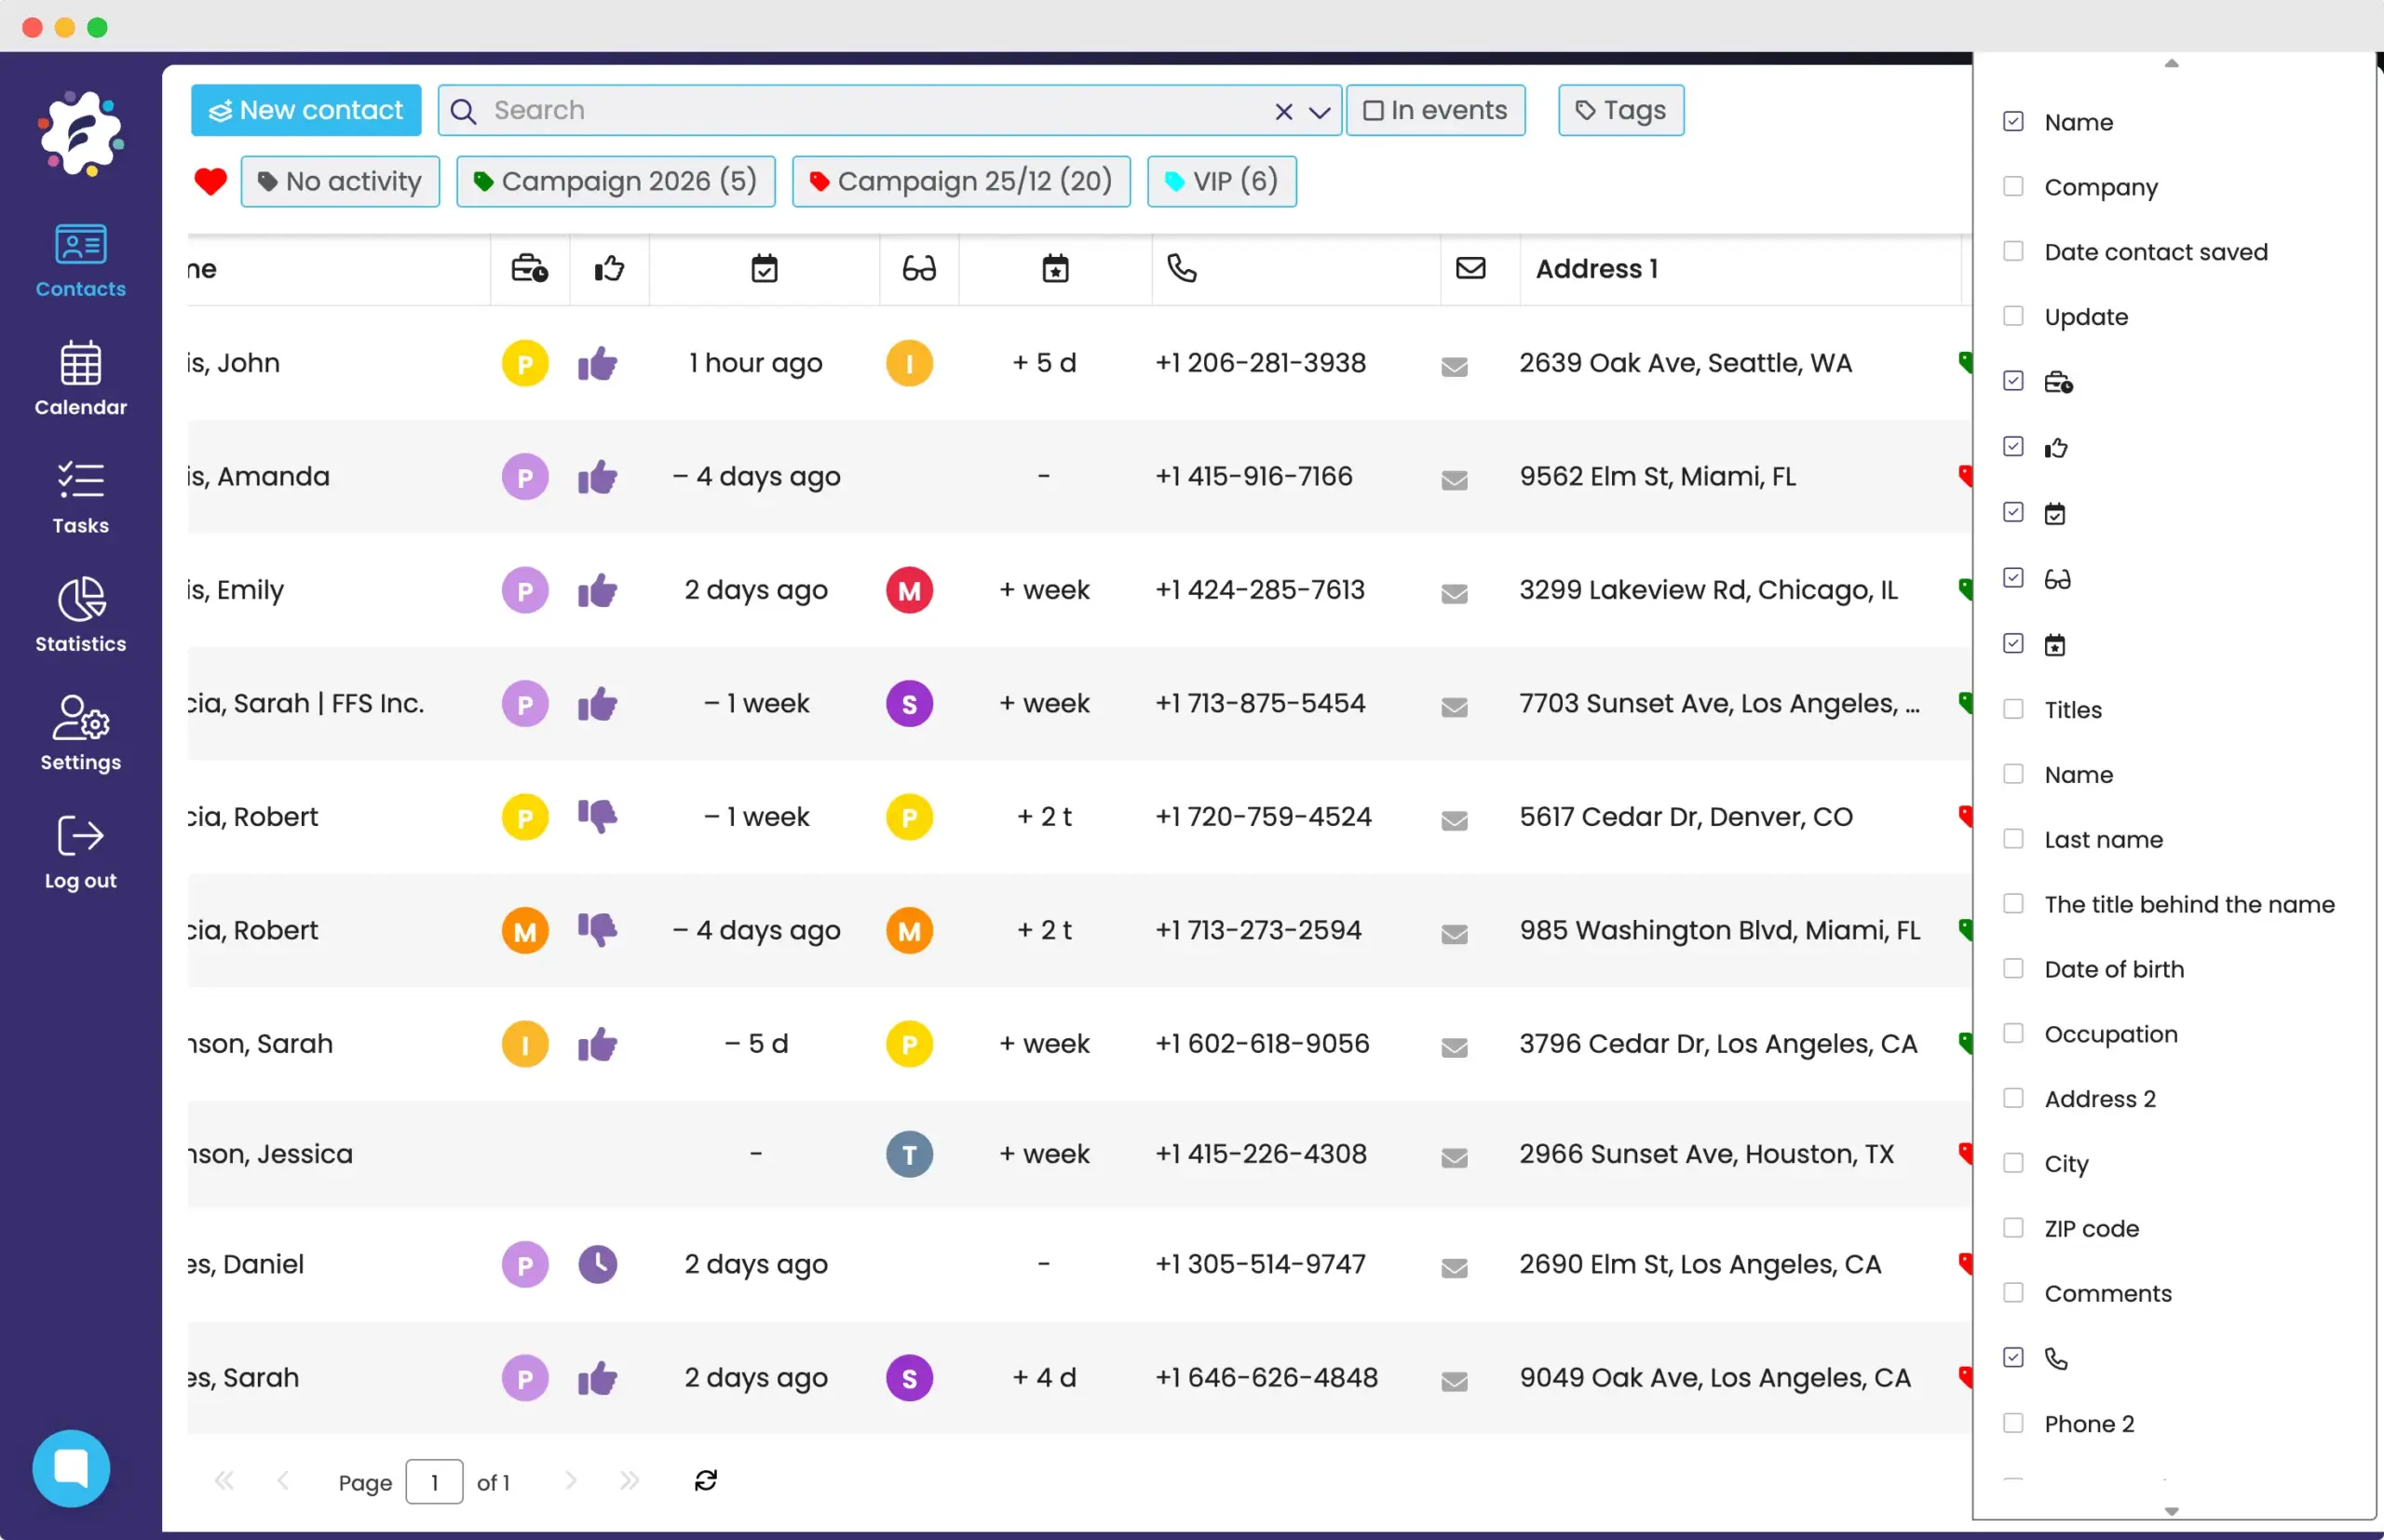Click the red heart favorites filter

pos(210,181)
